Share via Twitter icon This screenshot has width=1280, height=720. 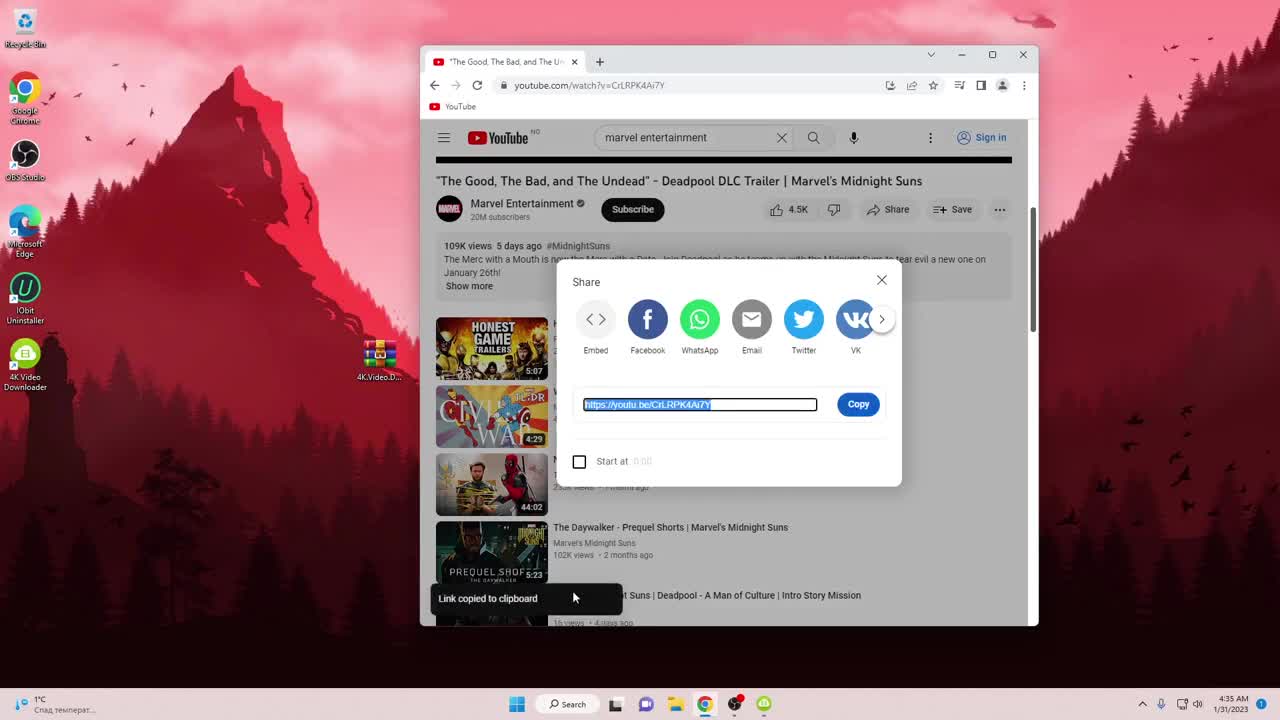(x=803, y=319)
